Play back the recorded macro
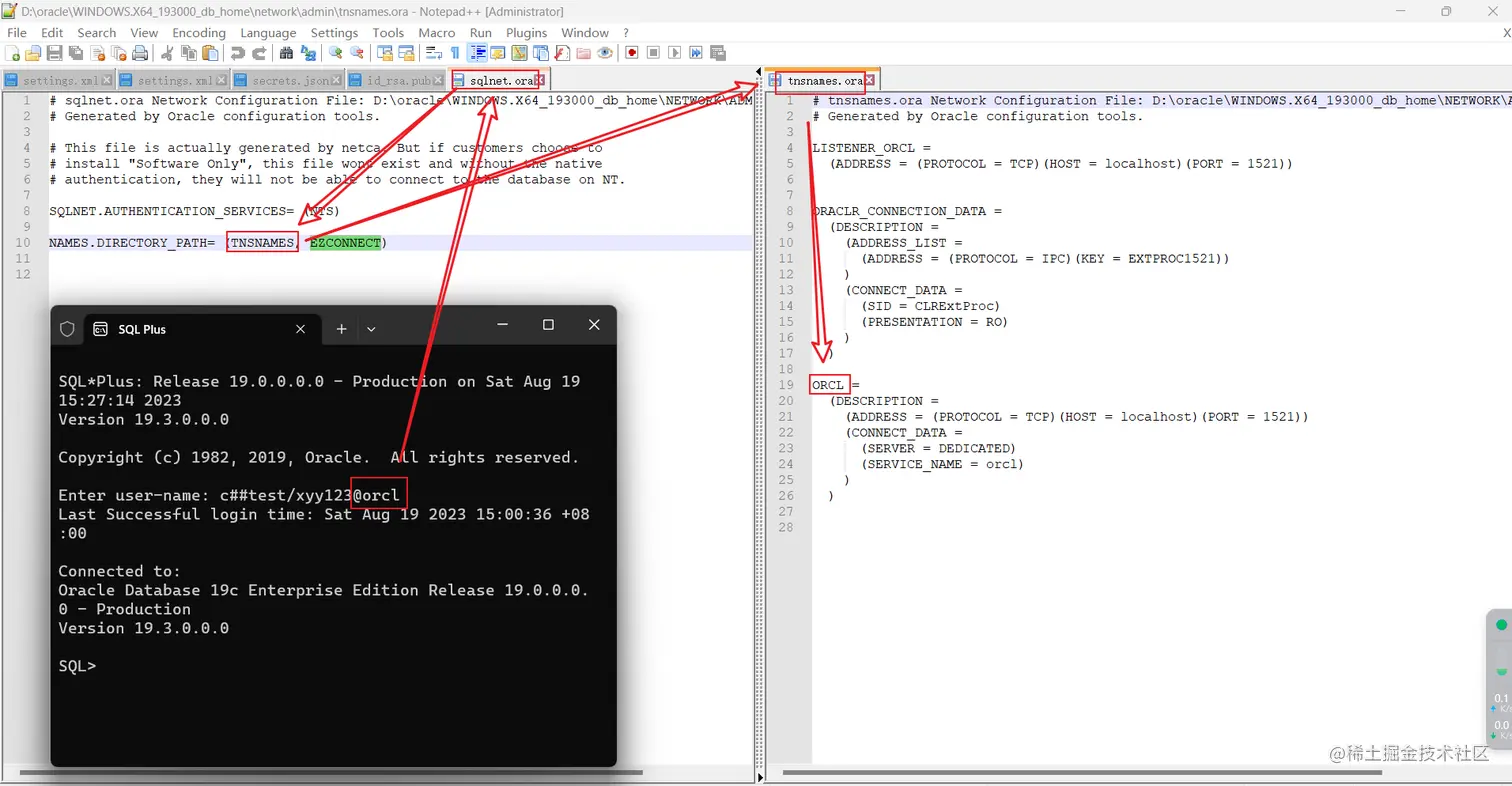This screenshot has width=1512, height=786. (x=675, y=53)
